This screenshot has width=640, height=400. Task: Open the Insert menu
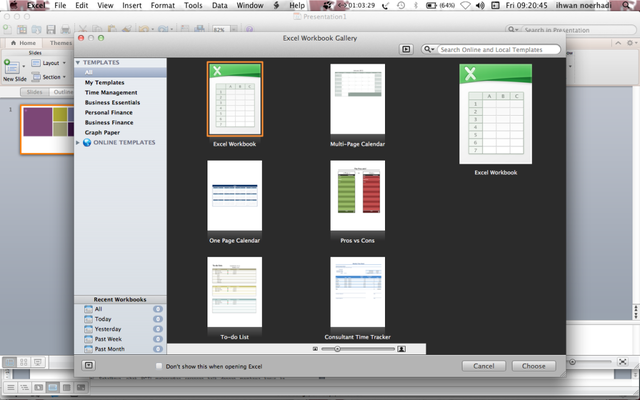coord(132,5)
